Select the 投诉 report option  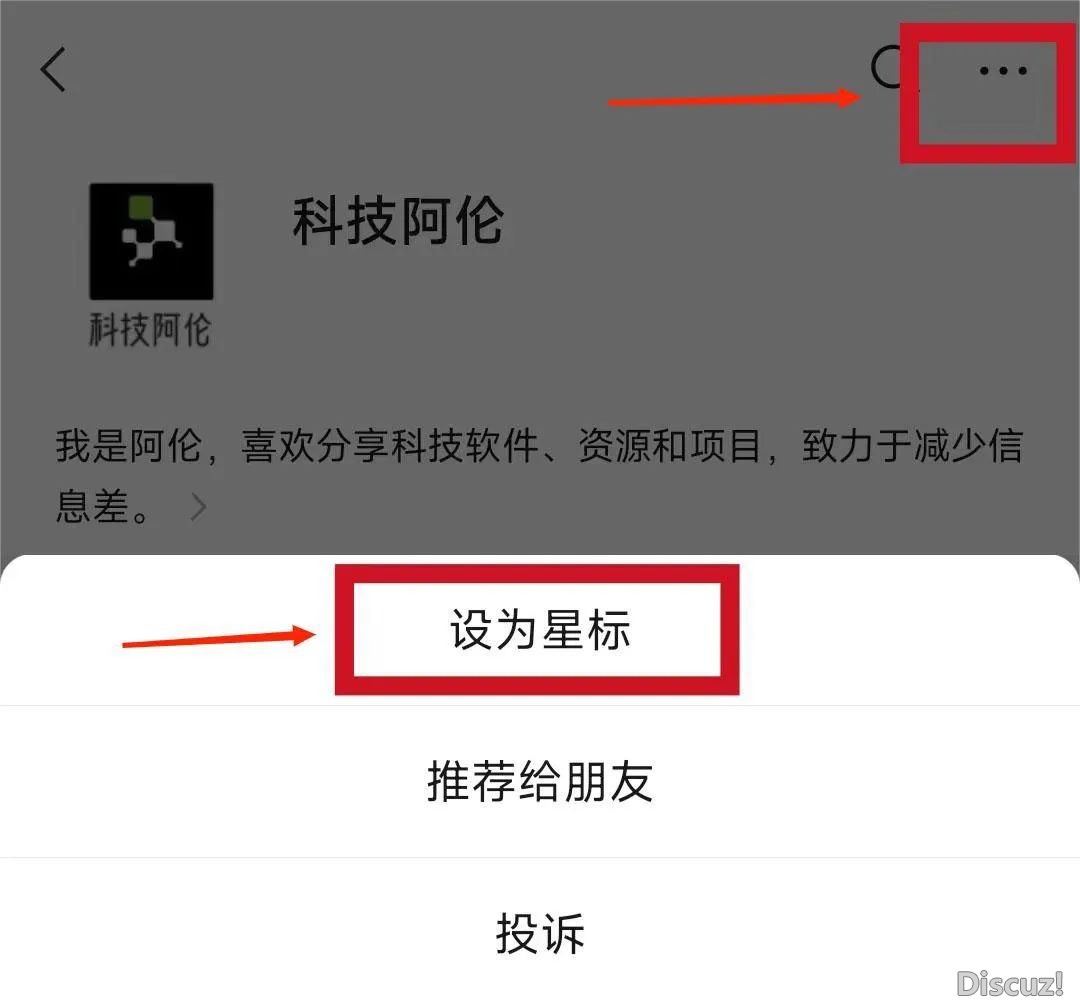coord(539,934)
